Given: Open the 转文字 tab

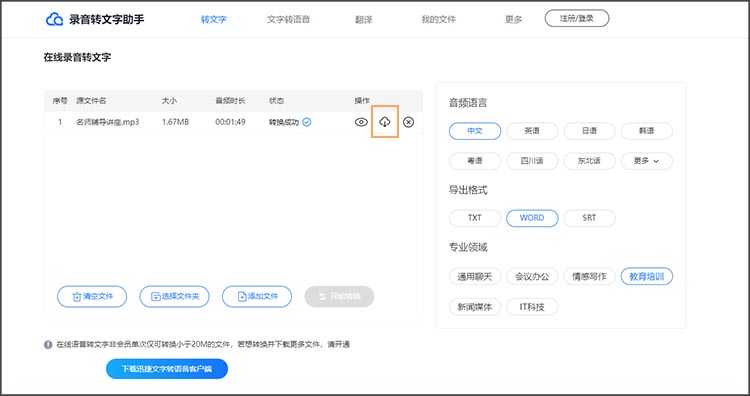Looking at the screenshot, I should (214, 20).
